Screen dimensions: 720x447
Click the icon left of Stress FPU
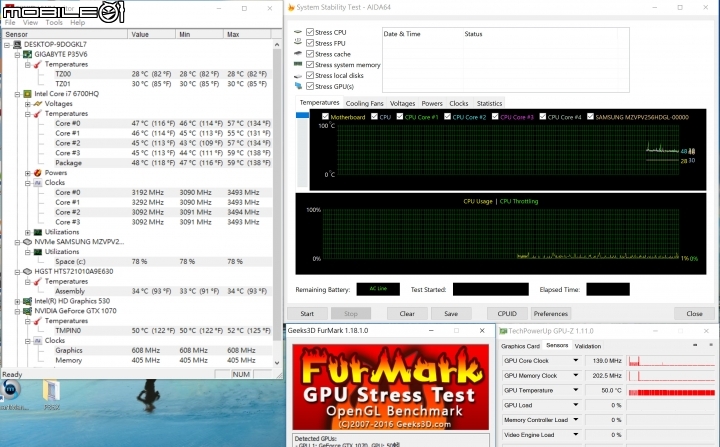[298, 42]
